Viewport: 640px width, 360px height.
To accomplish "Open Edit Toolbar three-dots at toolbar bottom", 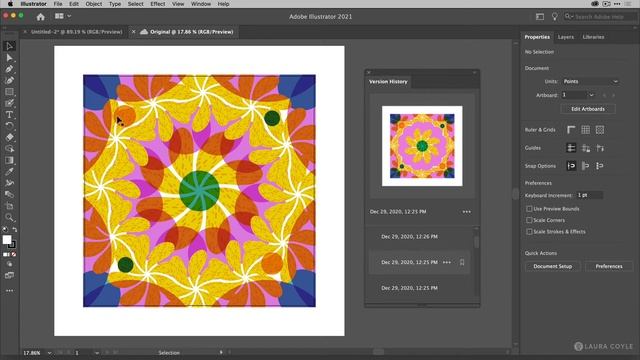I will [9, 291].
